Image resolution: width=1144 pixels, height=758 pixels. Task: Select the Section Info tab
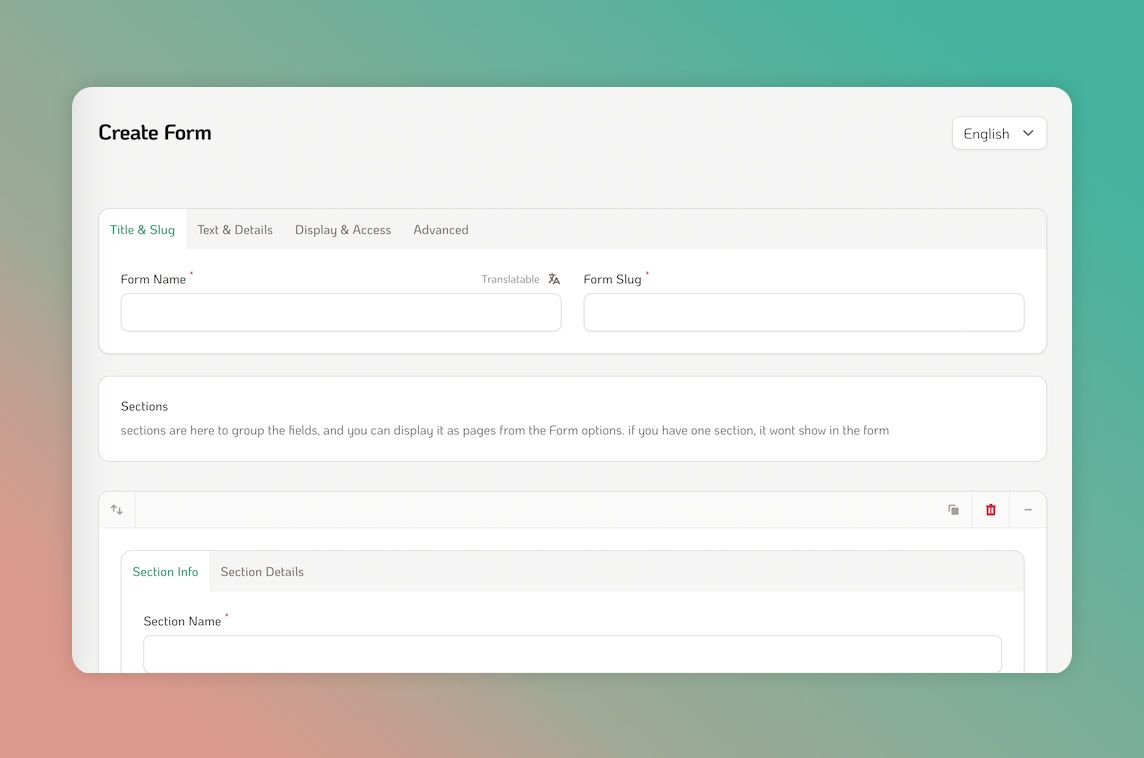coord(165,571)
